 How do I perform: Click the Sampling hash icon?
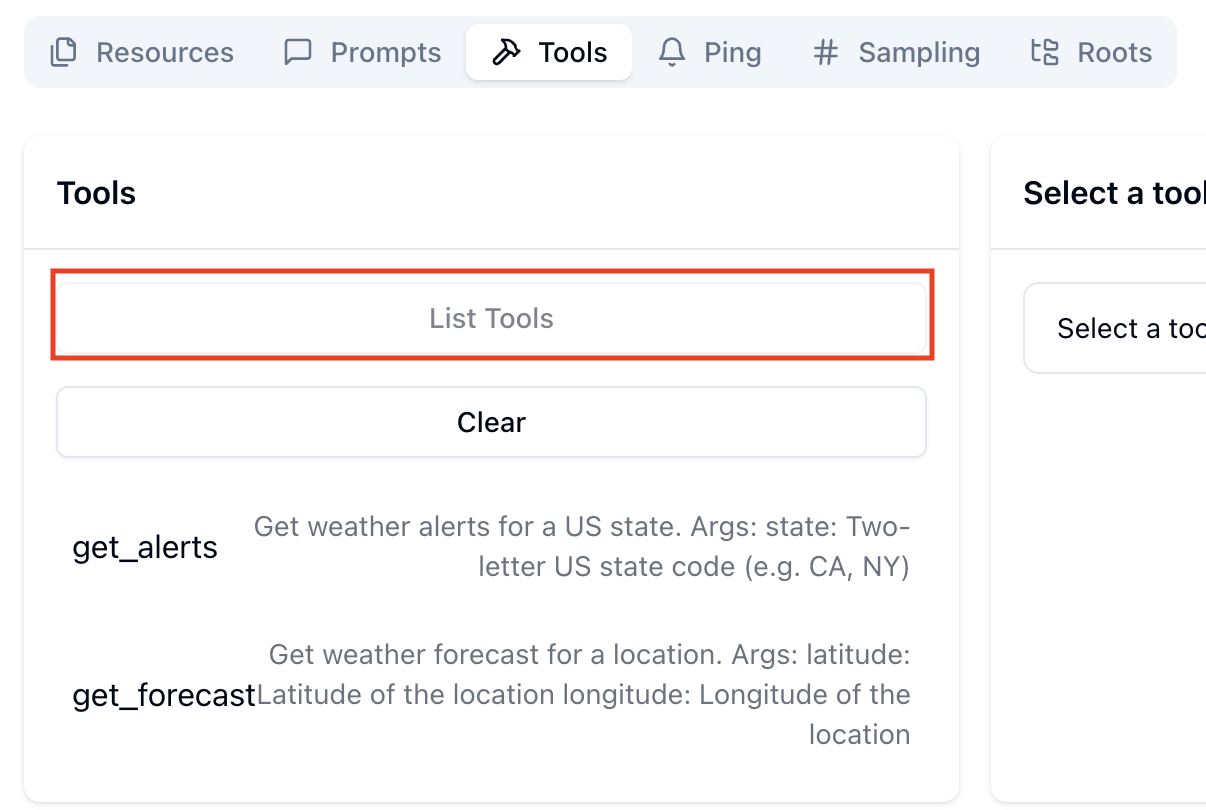(825, 52)
